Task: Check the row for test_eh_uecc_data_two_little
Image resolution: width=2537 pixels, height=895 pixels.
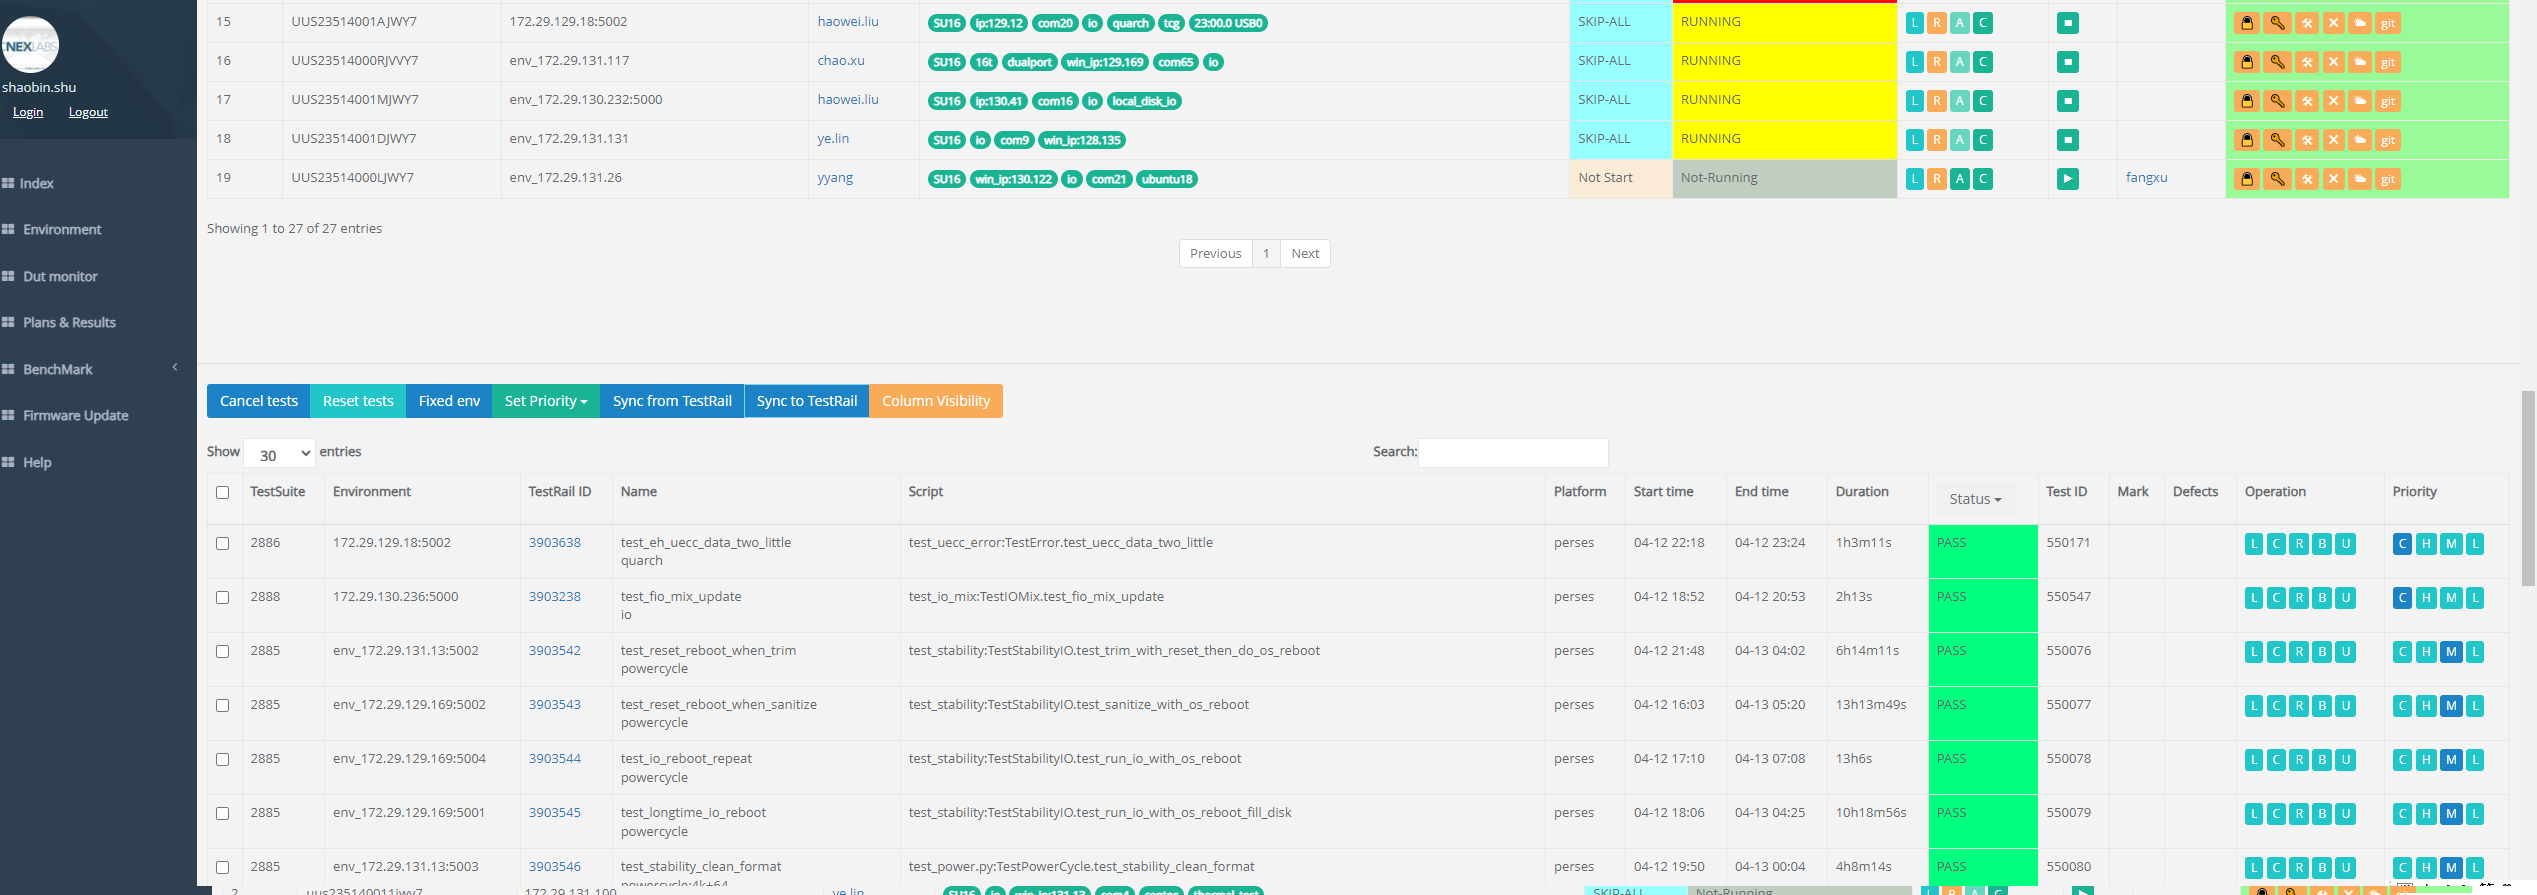Action: pyautogui.click(x=223, y=544)
